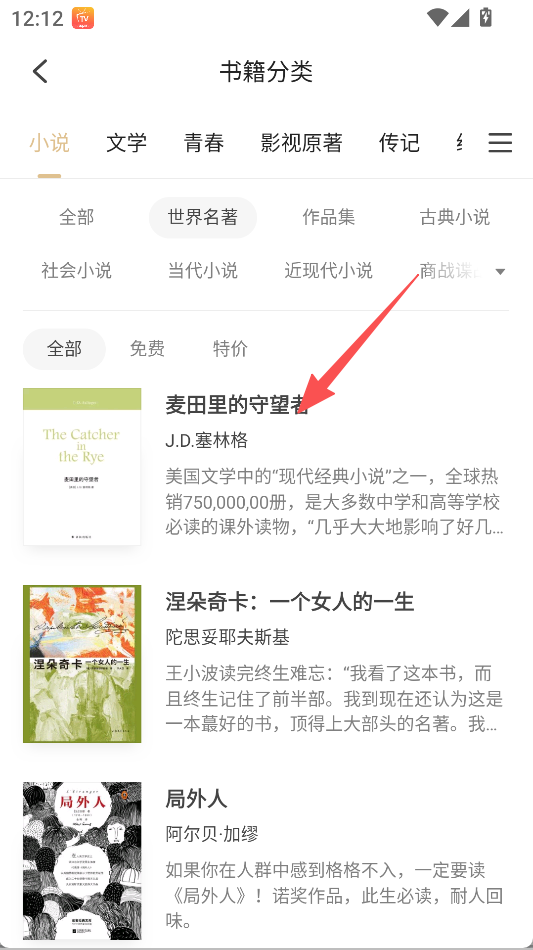Open book title 涅朵奇卡：一个女人的一生
Viewport: 533px width, 950px height.
coord(290,602)
